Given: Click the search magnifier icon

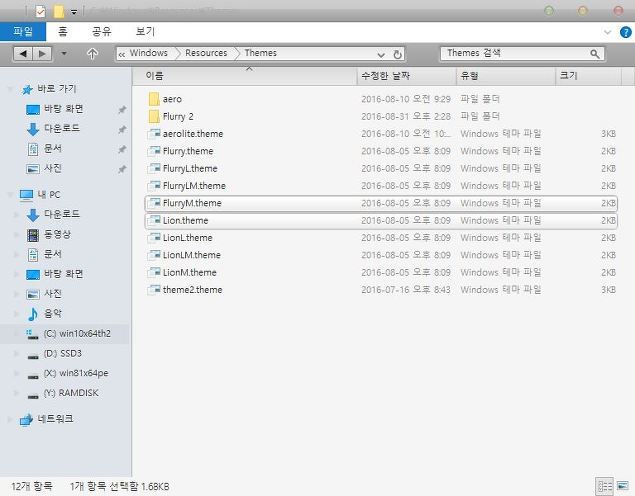Looking at the screenshot, I should pos(595,53).
